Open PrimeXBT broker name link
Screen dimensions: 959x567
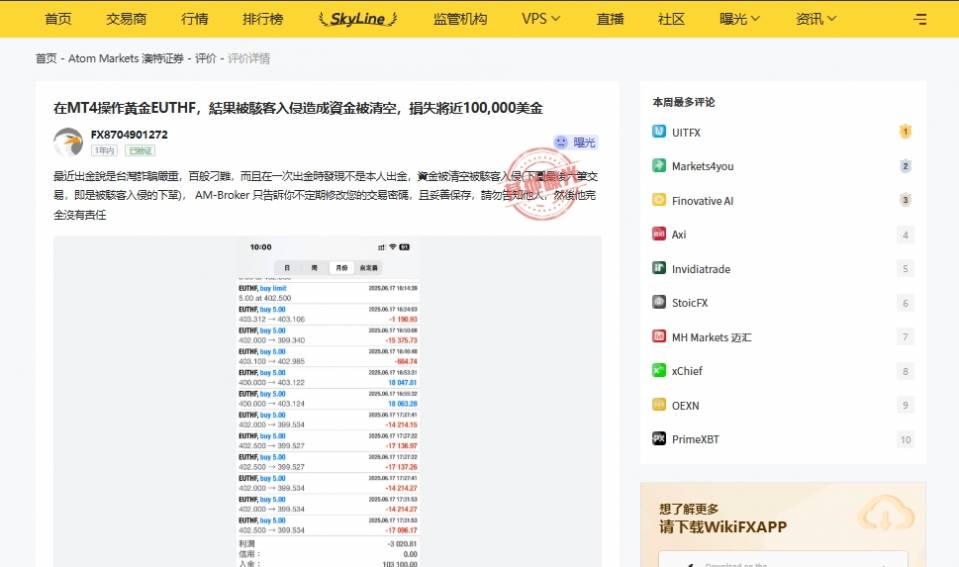[x=695, y=439]
